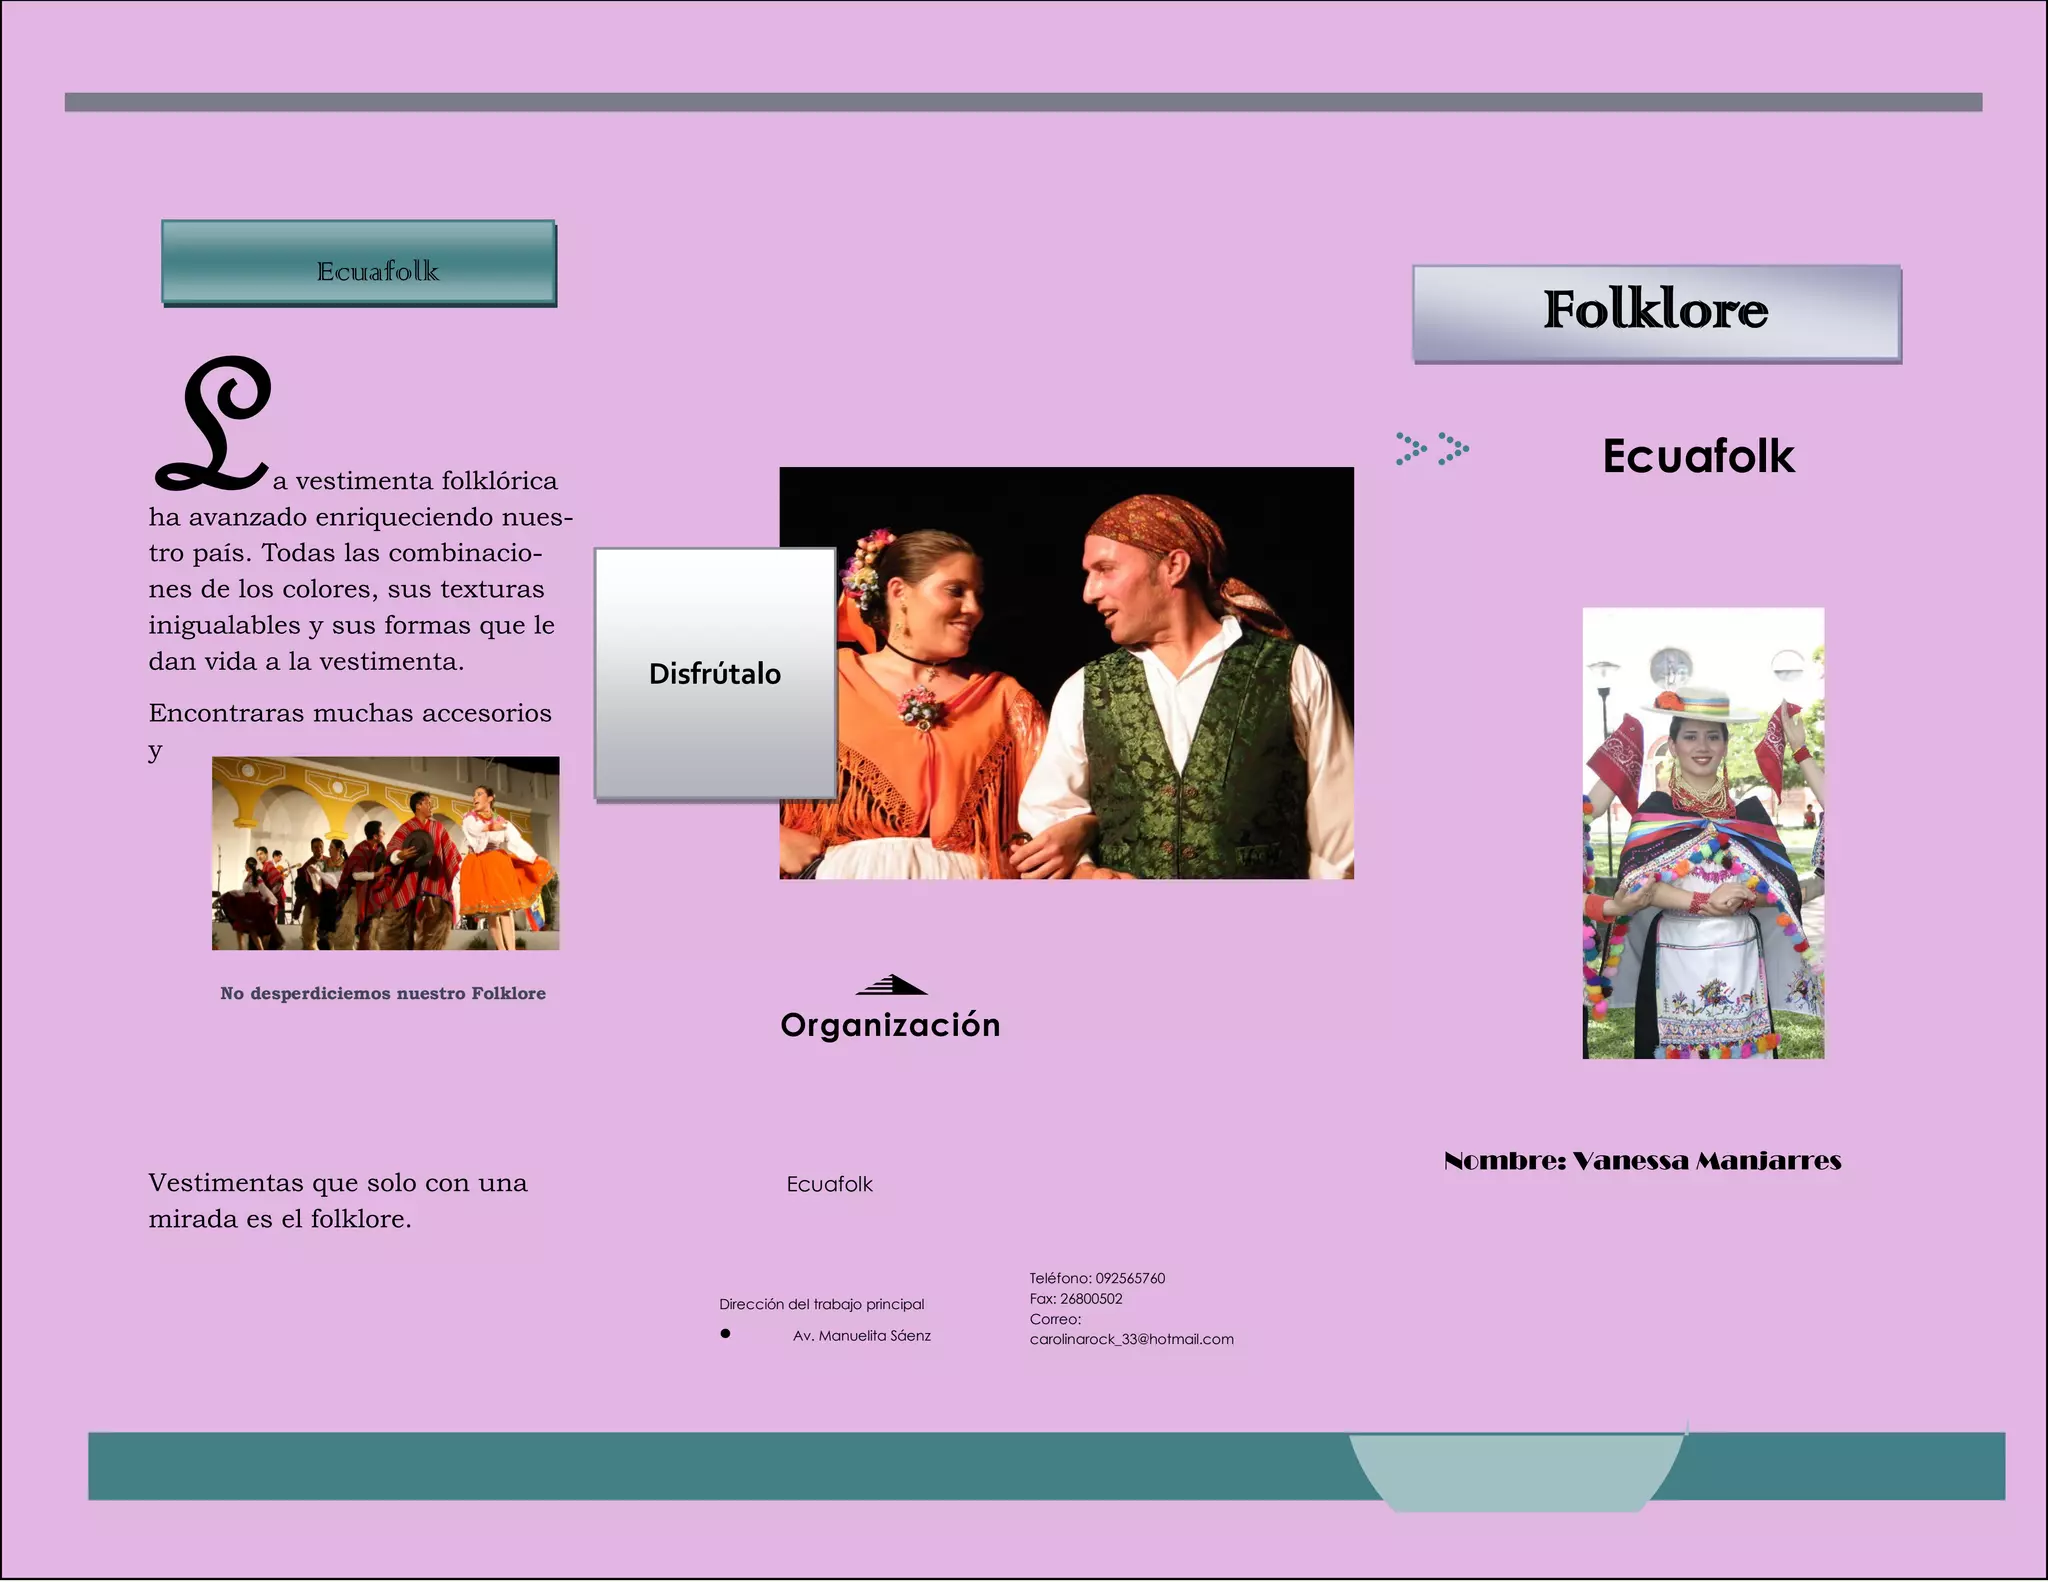Click the large decorative letter L
The height and width of the screenshot is (1582, 2048).
214,425
